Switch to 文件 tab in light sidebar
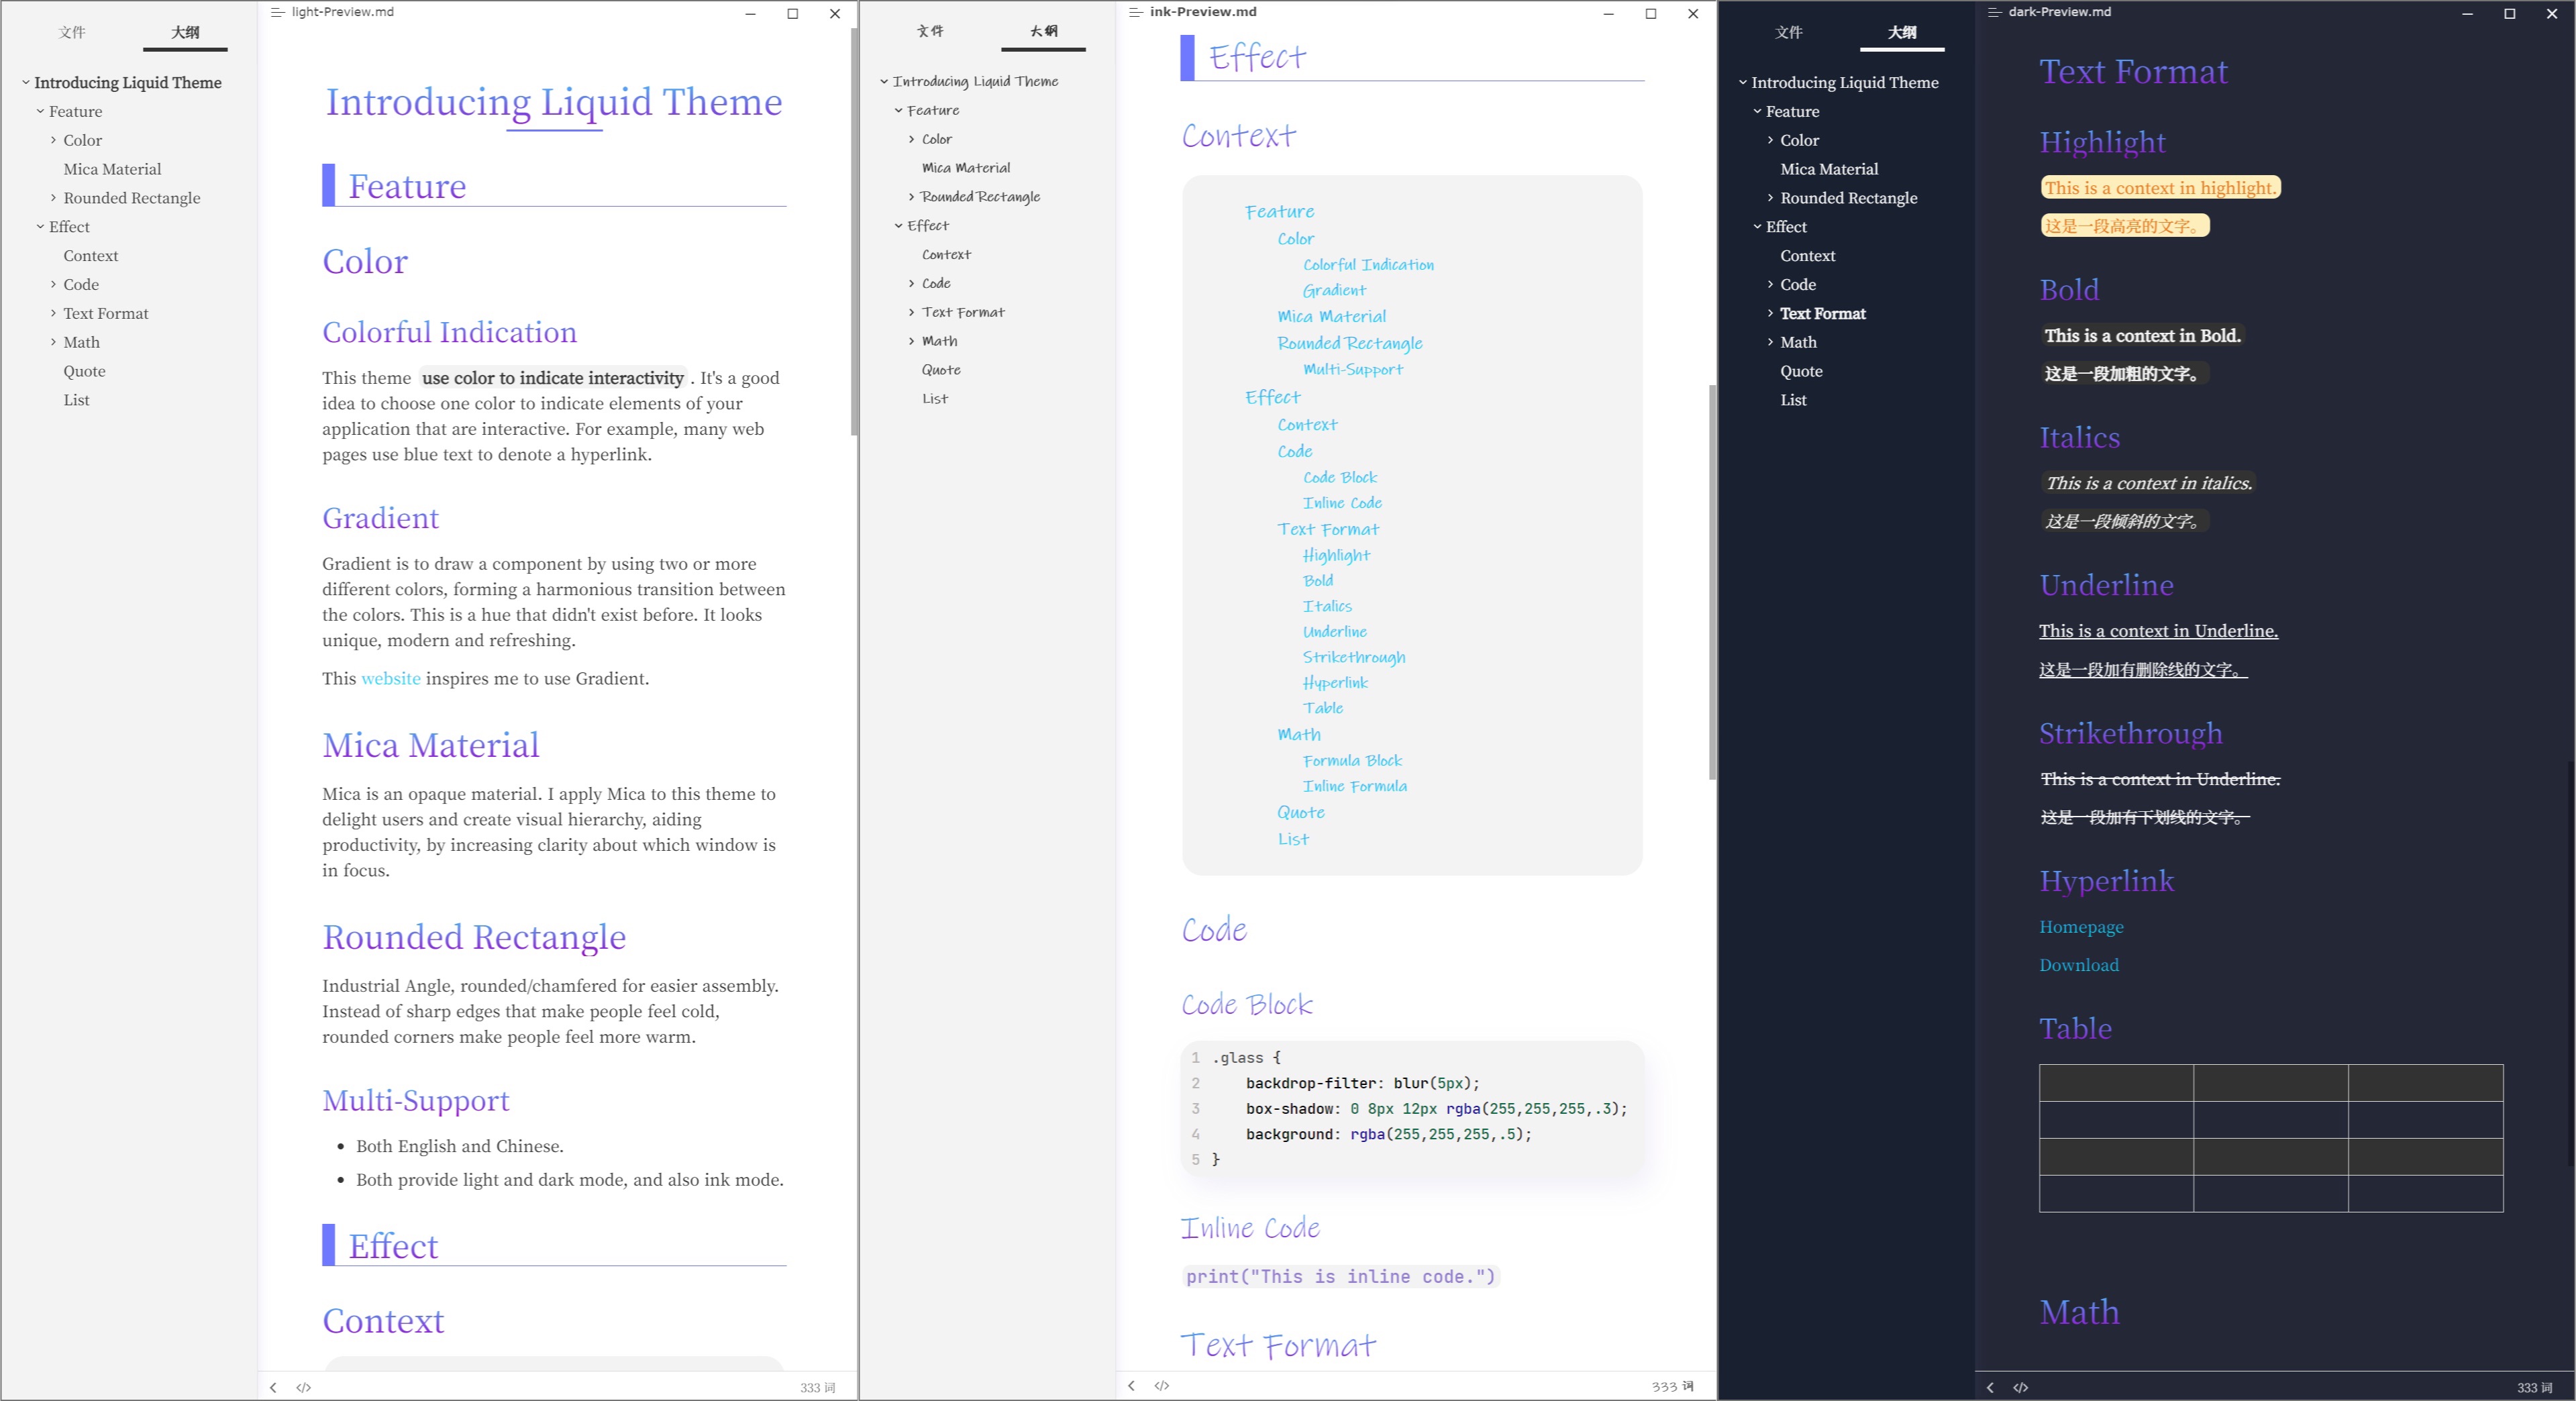Image resolution: width=2576 pixels, height=1401 pixels. pos(72,32)
